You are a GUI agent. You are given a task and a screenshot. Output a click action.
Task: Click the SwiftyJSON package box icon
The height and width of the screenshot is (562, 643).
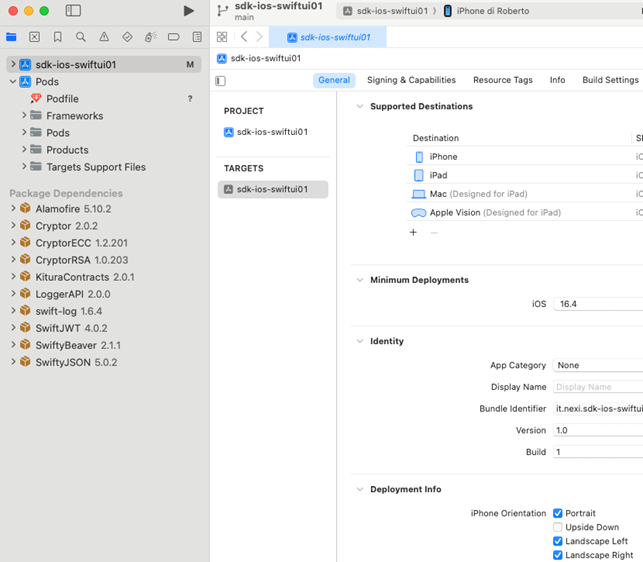25,362
